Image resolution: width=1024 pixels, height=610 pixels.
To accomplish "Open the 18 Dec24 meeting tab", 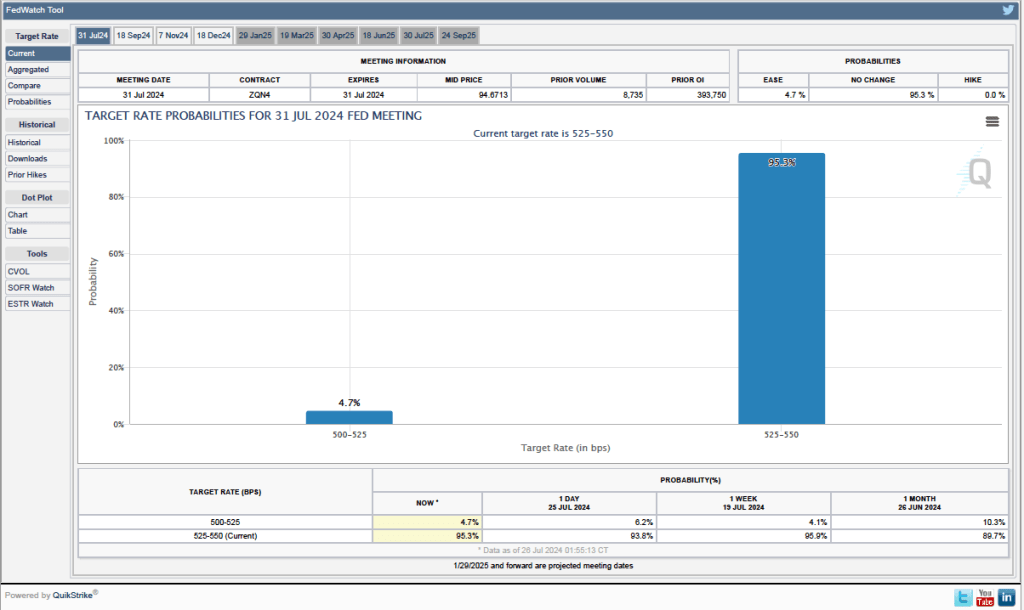I will (213, 35).
